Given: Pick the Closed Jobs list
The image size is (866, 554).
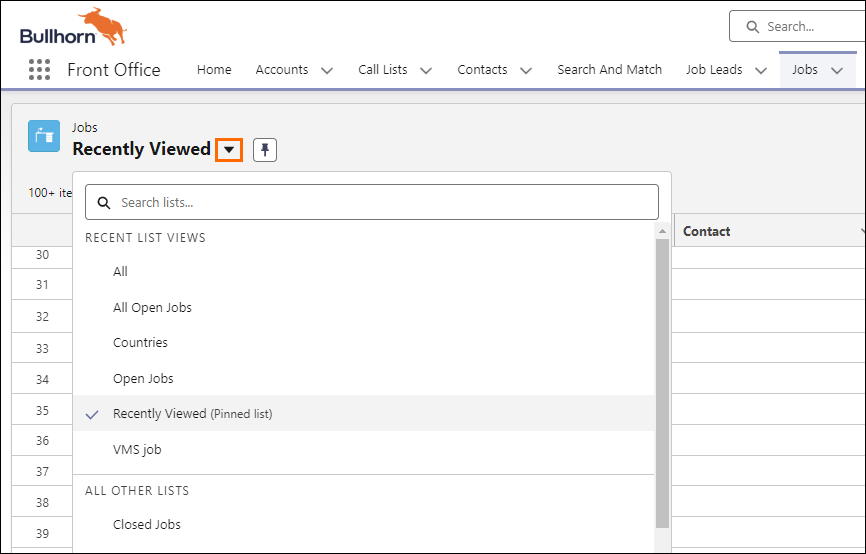Looking at the screenshot, I should click(x=147, y=524).
